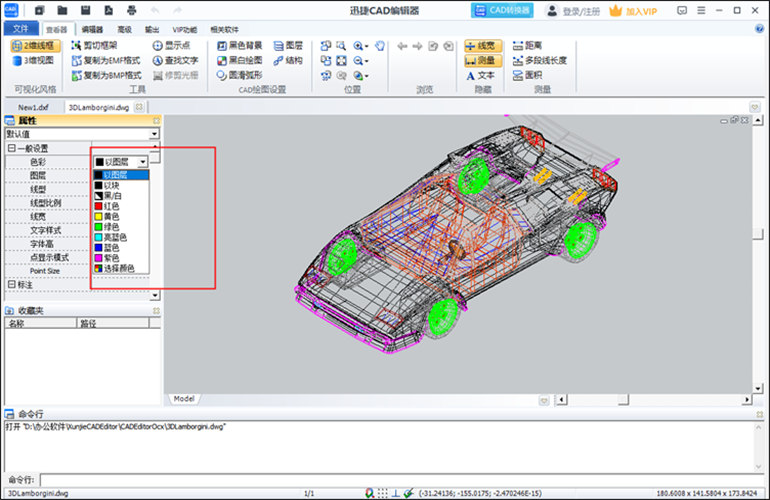The height and width of the screenshot is (500, 770).
Task: Click the printer icon in title bar
Action: point(132,10)
